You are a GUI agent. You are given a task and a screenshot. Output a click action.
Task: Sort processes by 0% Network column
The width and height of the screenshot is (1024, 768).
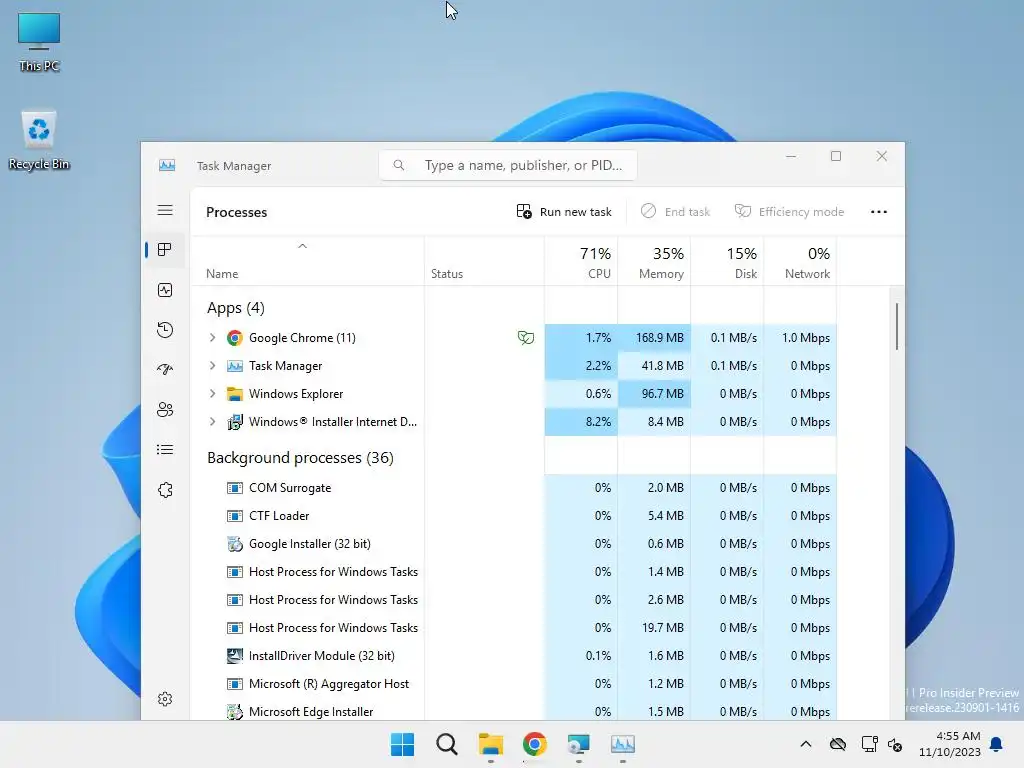click(801, 262)
